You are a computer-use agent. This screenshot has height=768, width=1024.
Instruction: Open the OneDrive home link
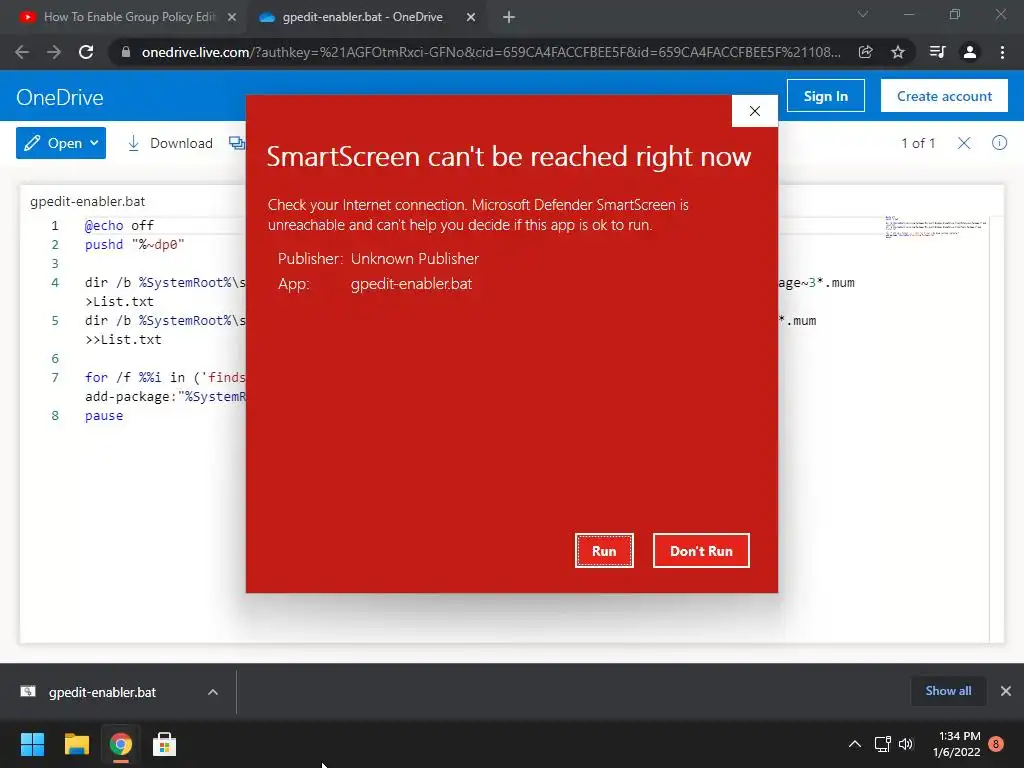coord(60,97)
